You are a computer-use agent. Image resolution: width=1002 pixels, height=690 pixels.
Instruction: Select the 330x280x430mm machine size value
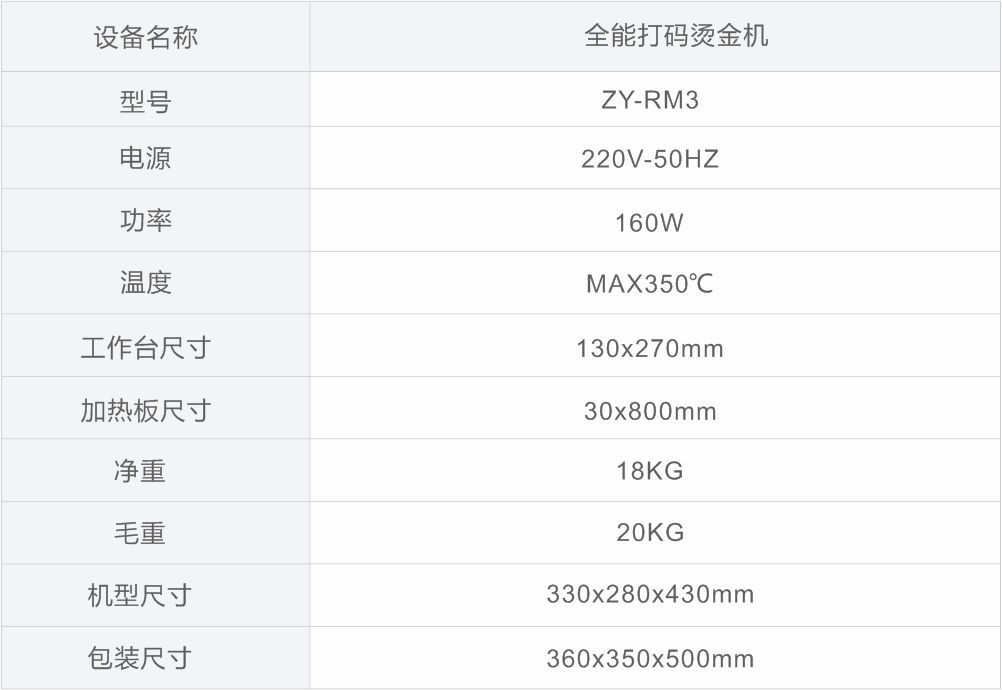(650, 595)
